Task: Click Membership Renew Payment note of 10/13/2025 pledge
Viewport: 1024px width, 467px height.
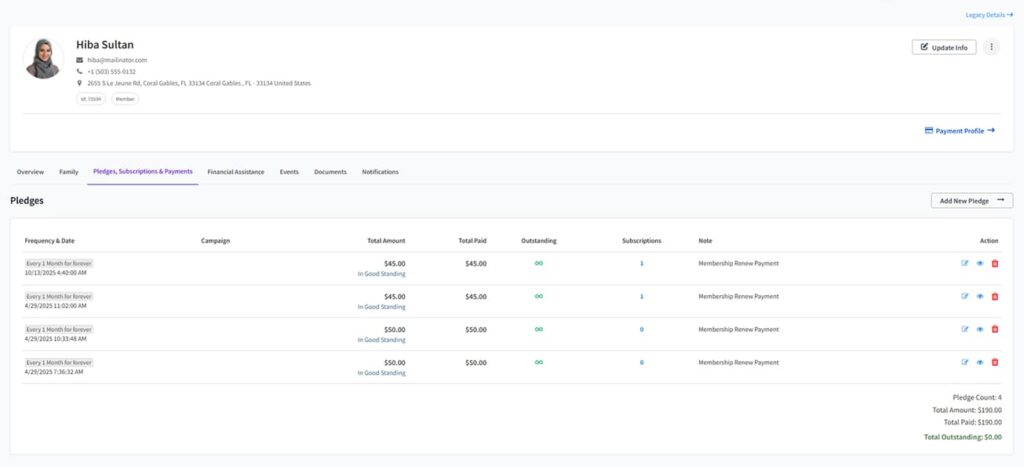Action: pos(739,263)
